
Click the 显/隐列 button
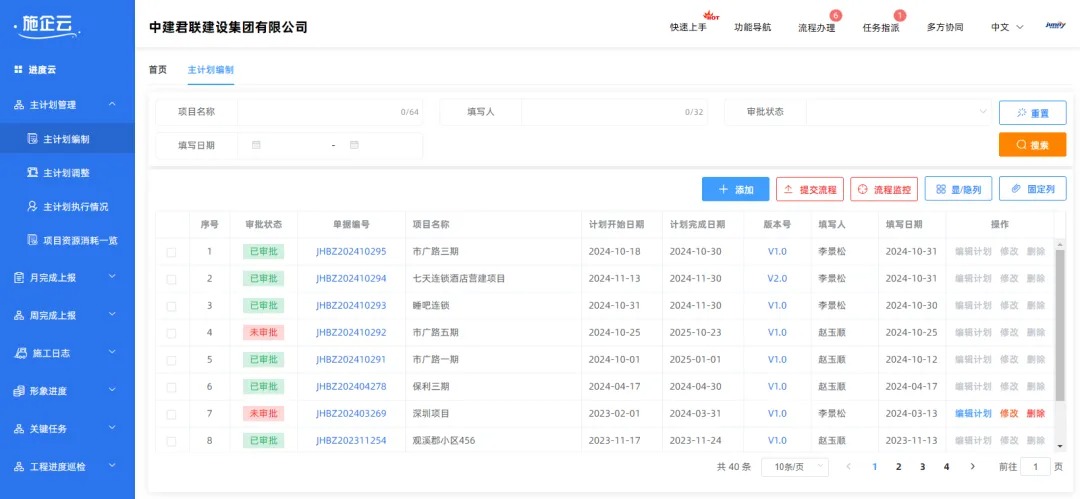(959, 189)
